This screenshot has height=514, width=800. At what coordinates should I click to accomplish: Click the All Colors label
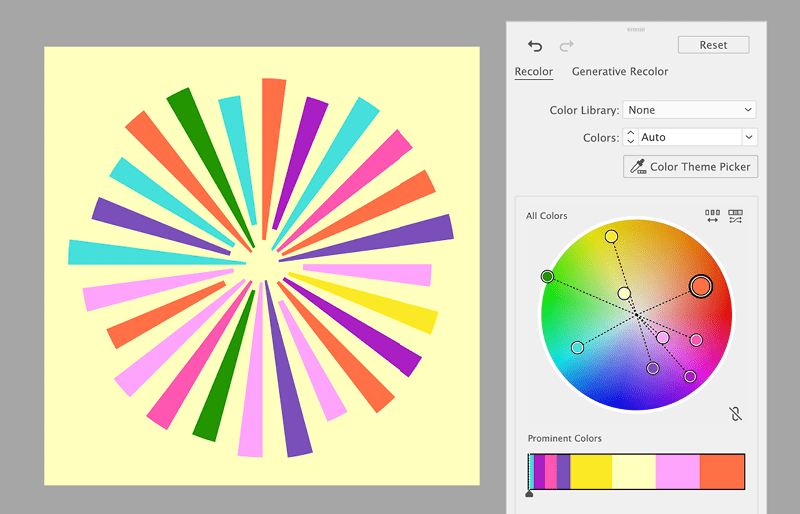[x=546, y=216]
